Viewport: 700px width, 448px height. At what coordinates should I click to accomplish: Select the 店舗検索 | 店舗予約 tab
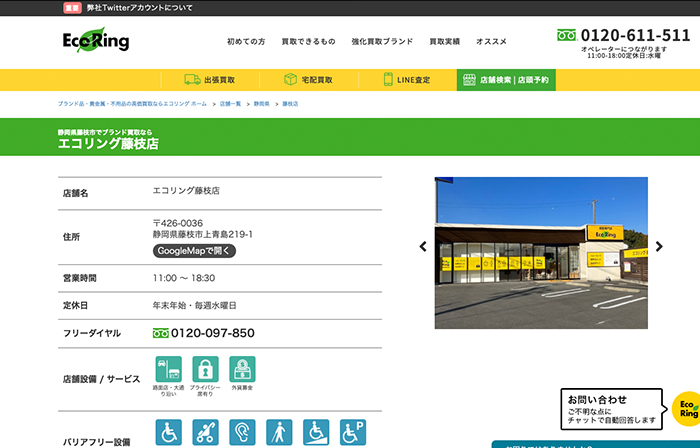(x=505, y=80)
